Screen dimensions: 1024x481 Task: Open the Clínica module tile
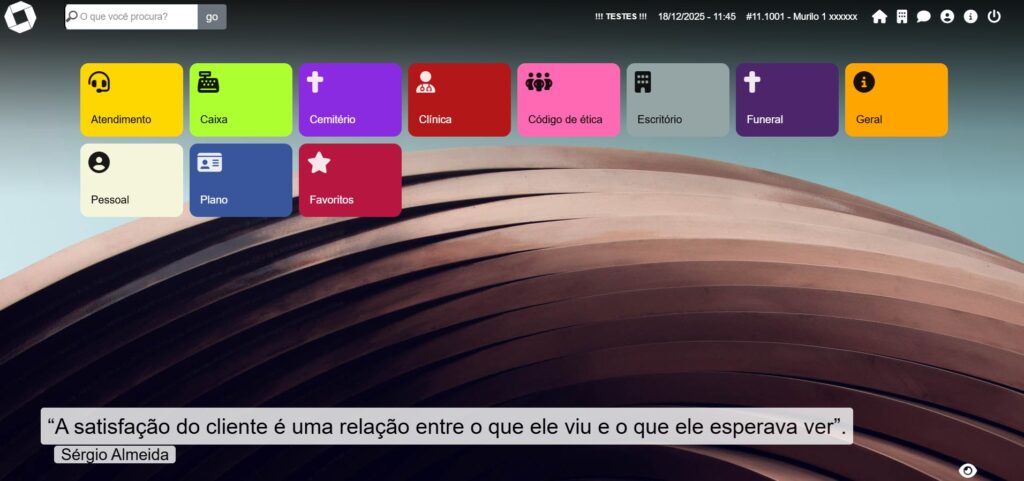pos(459,100)
